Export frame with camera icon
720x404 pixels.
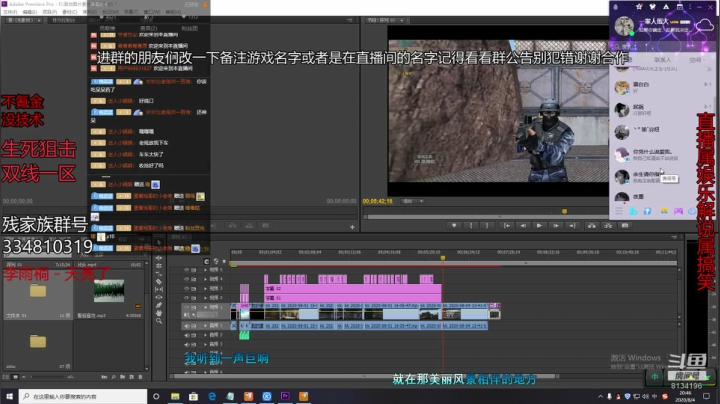click(625, 225)
